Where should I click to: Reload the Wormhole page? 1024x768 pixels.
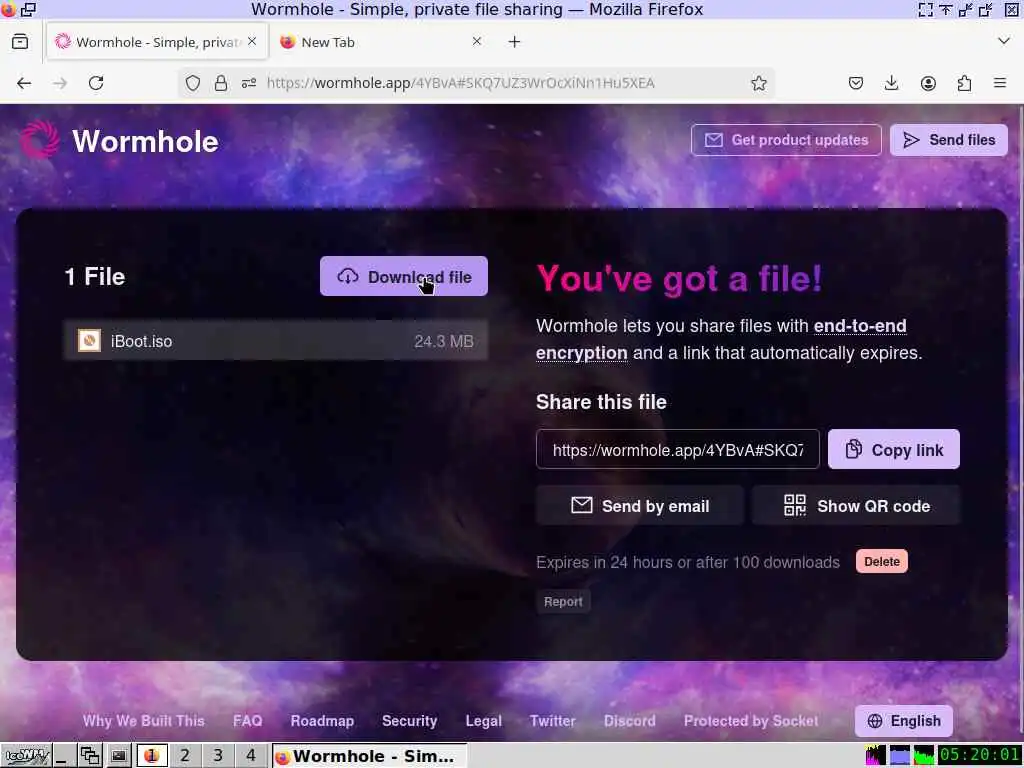(x=96, y=83)
